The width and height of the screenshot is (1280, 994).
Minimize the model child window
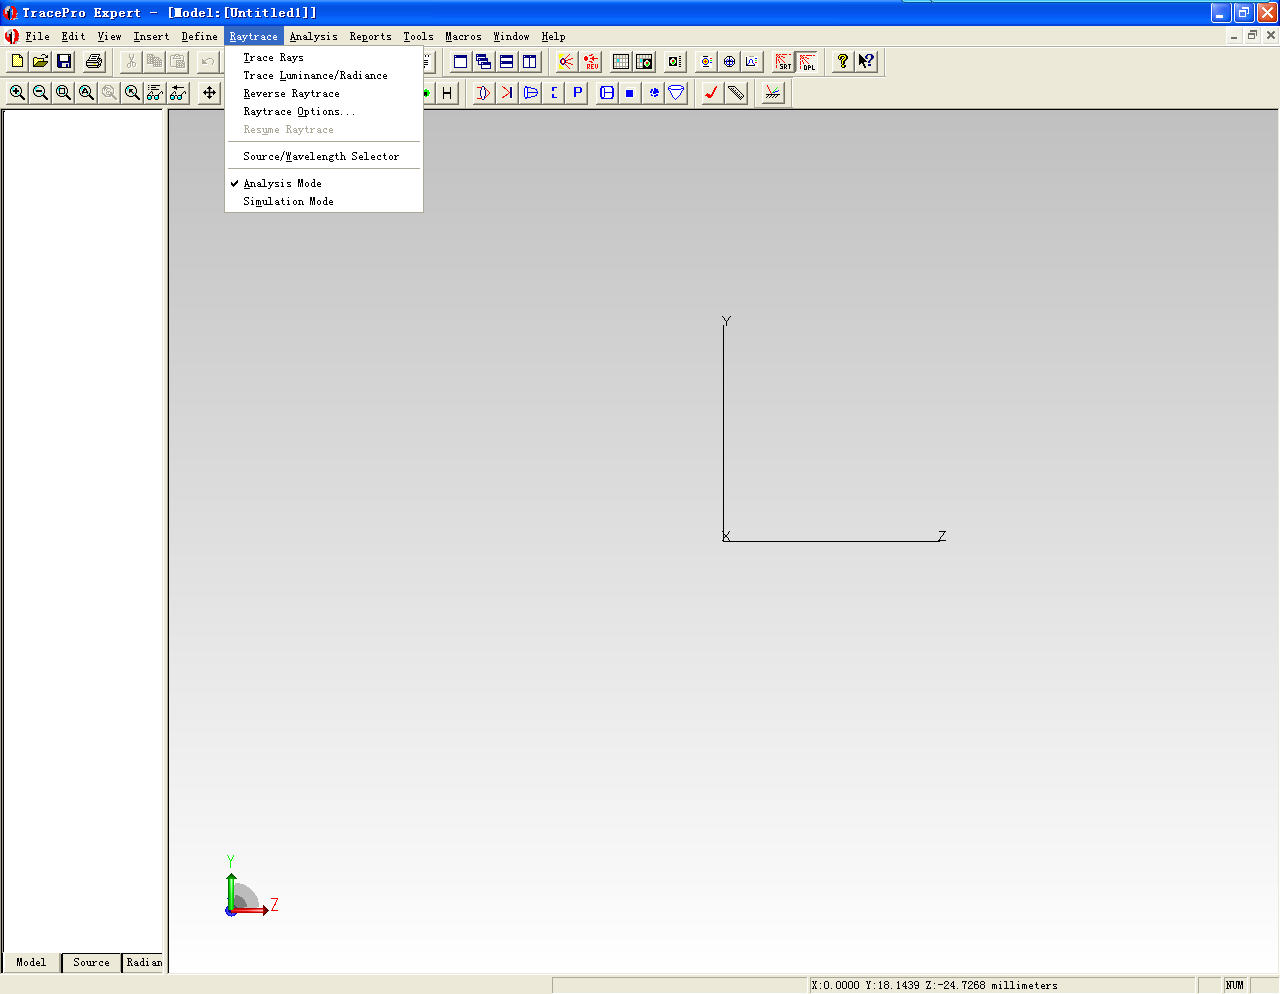click(x=1234, y=35)
